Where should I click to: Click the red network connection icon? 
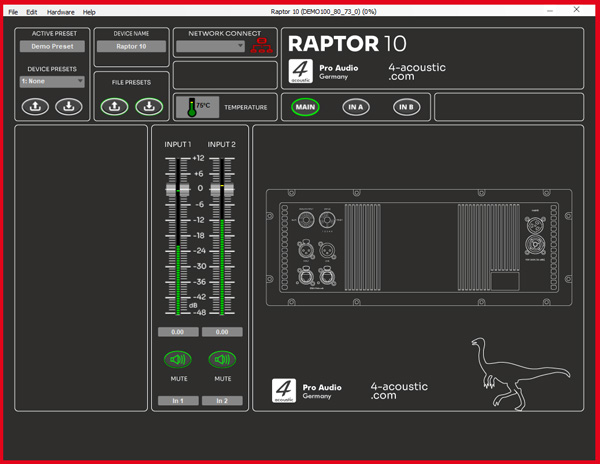[262, 46]
